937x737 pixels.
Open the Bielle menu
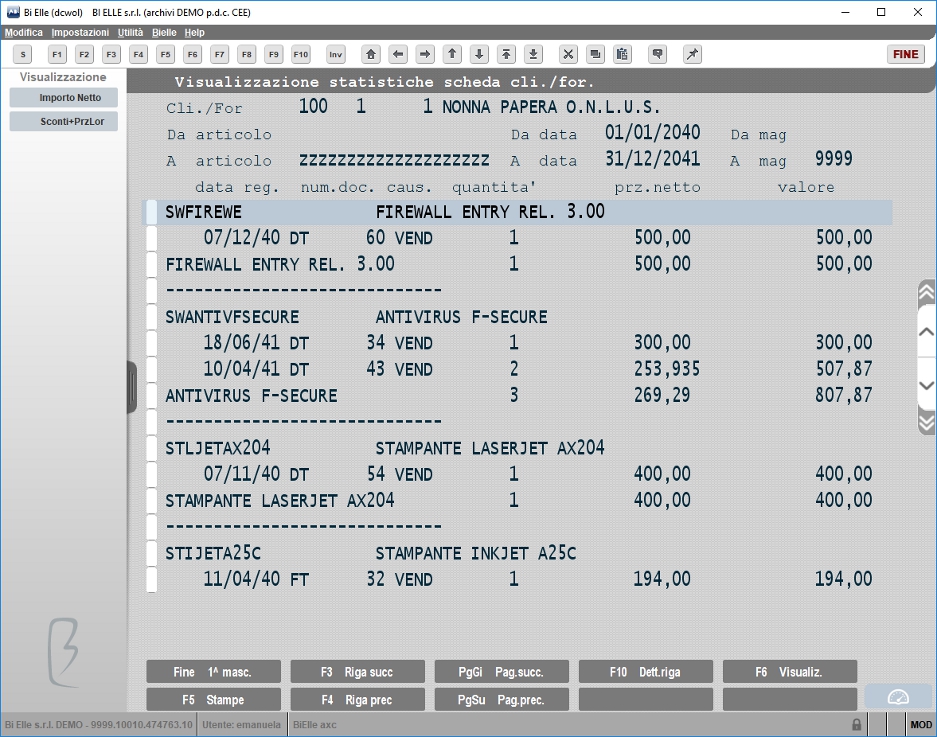point(164,32)
